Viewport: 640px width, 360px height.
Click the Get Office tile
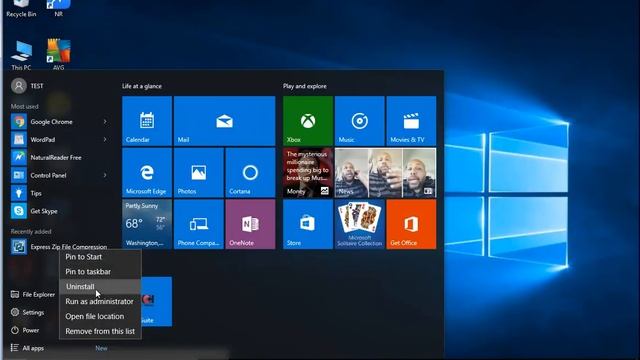[411, 224]
